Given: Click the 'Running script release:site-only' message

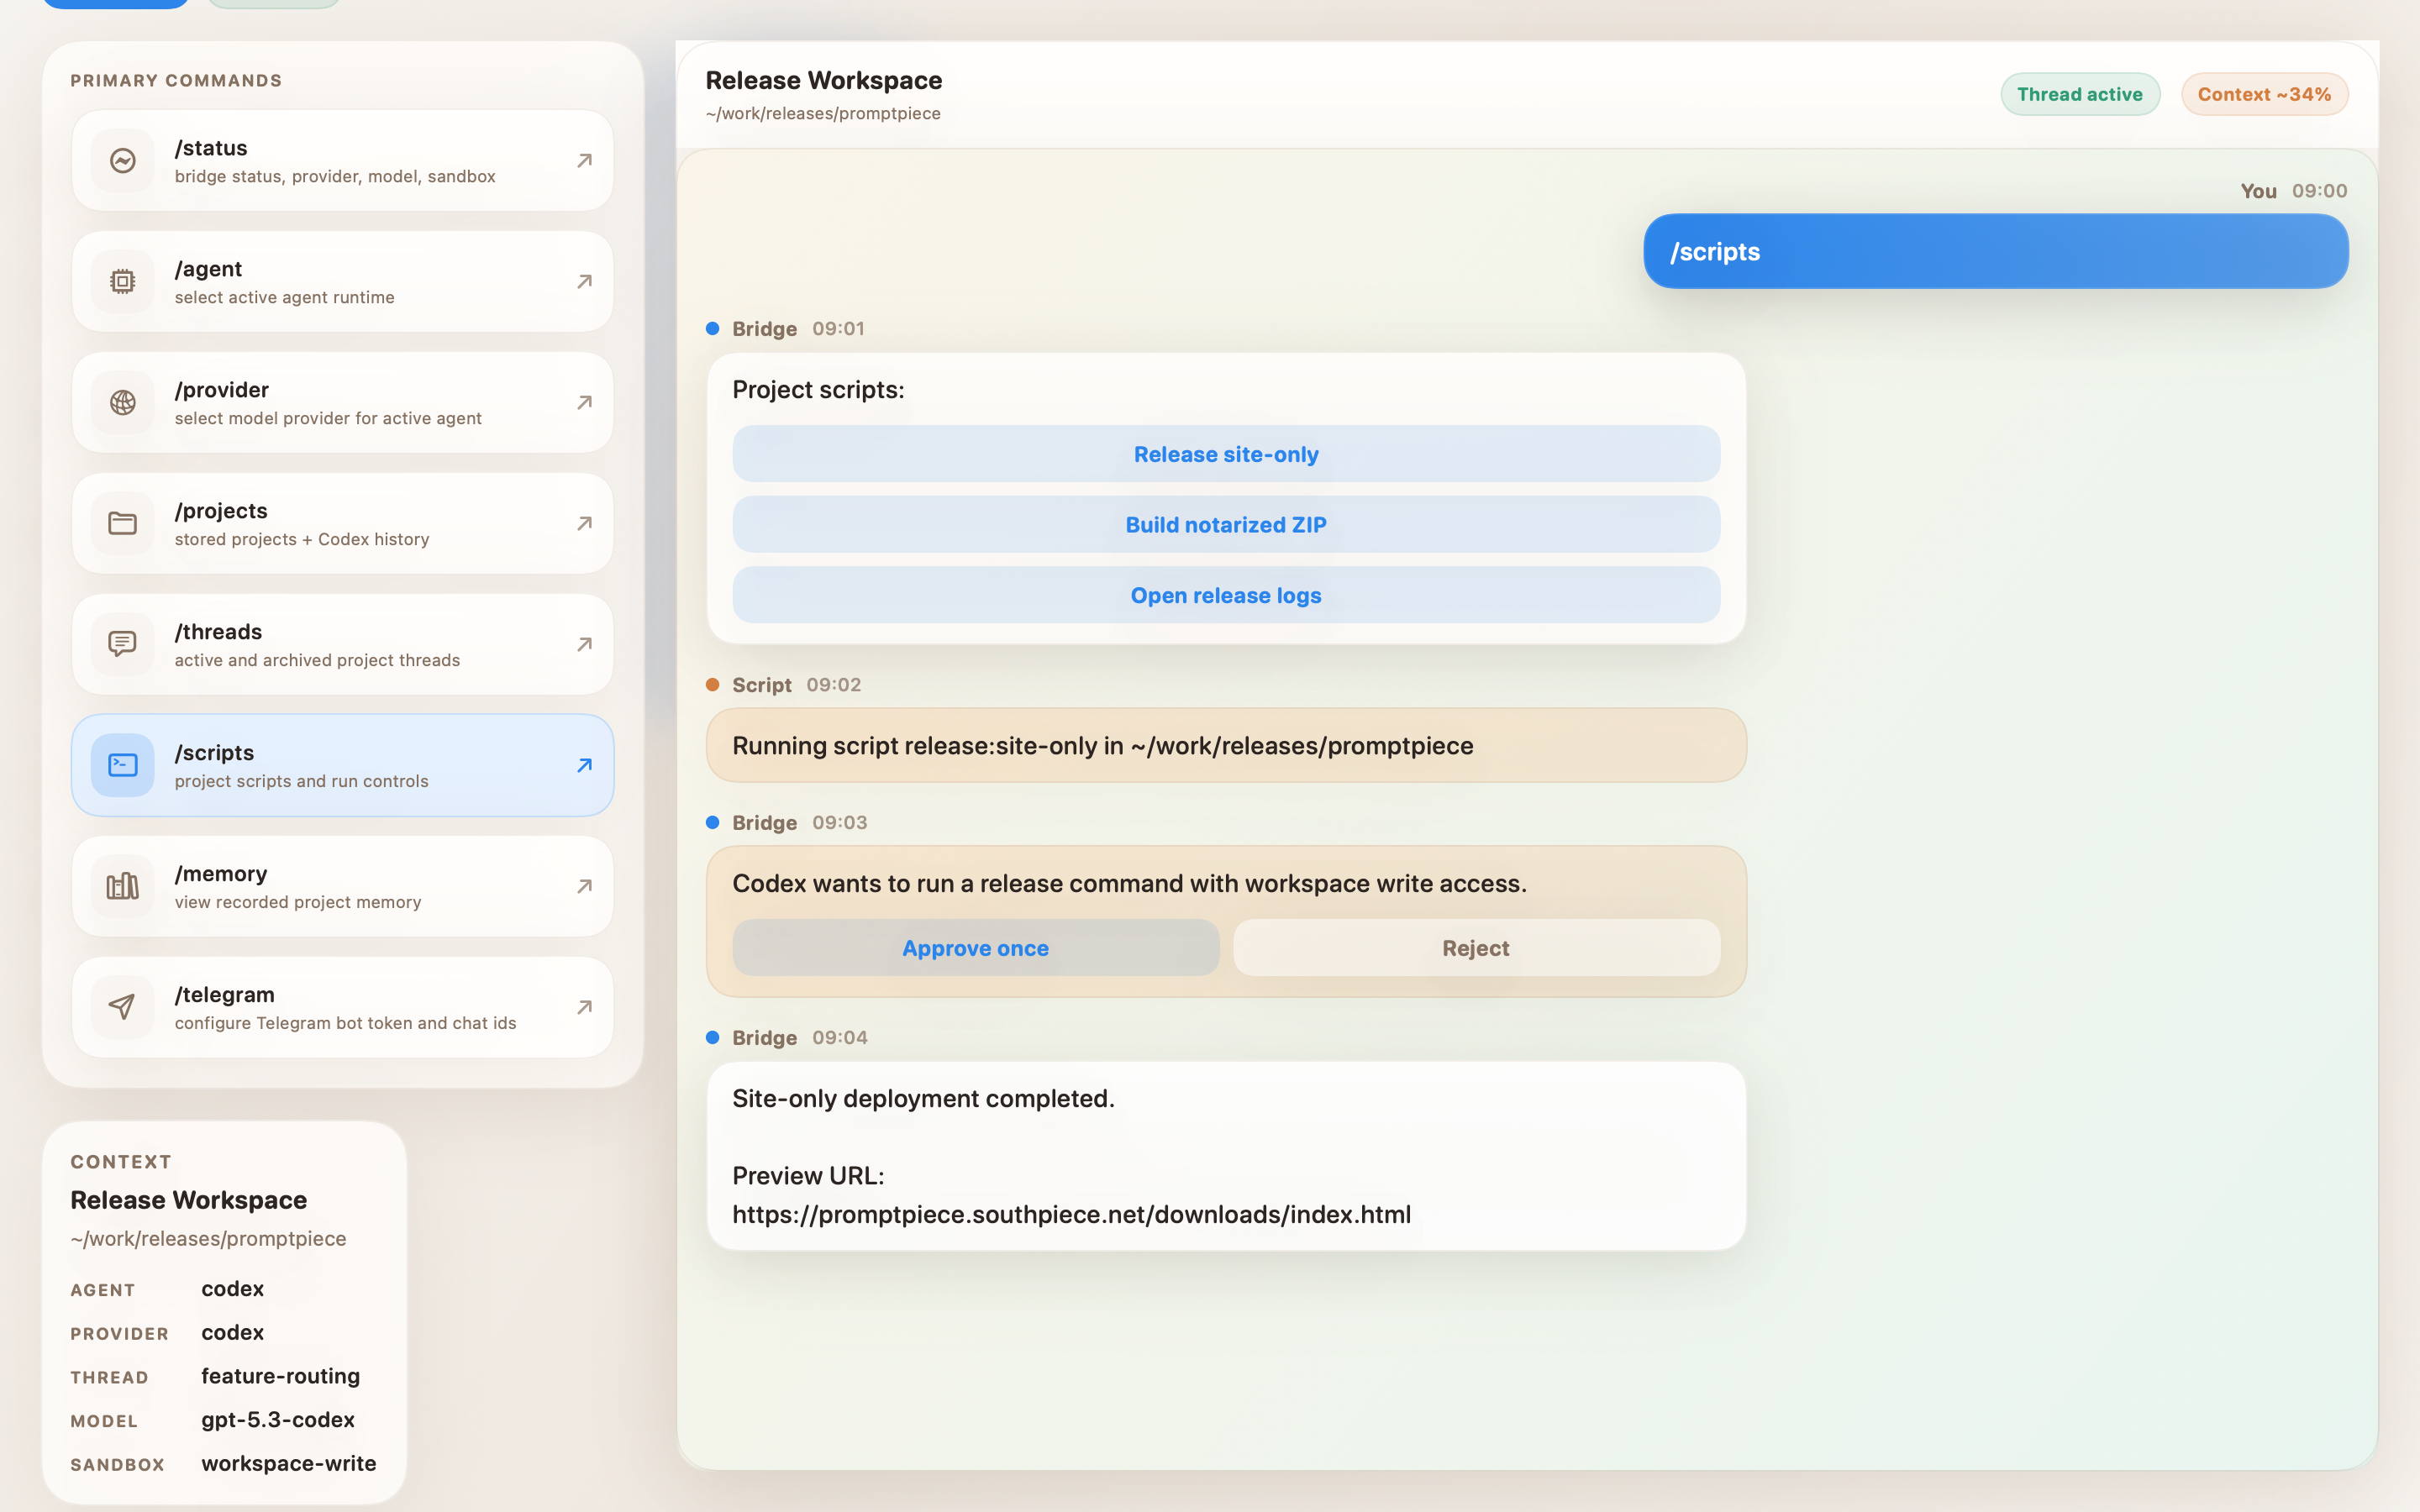Looking at the screenshot, I should [1226, 745].
